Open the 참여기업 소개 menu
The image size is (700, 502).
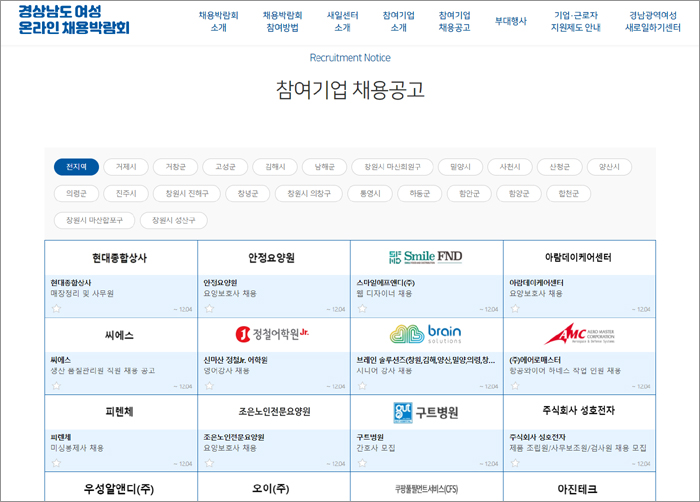tap(399, 21)
